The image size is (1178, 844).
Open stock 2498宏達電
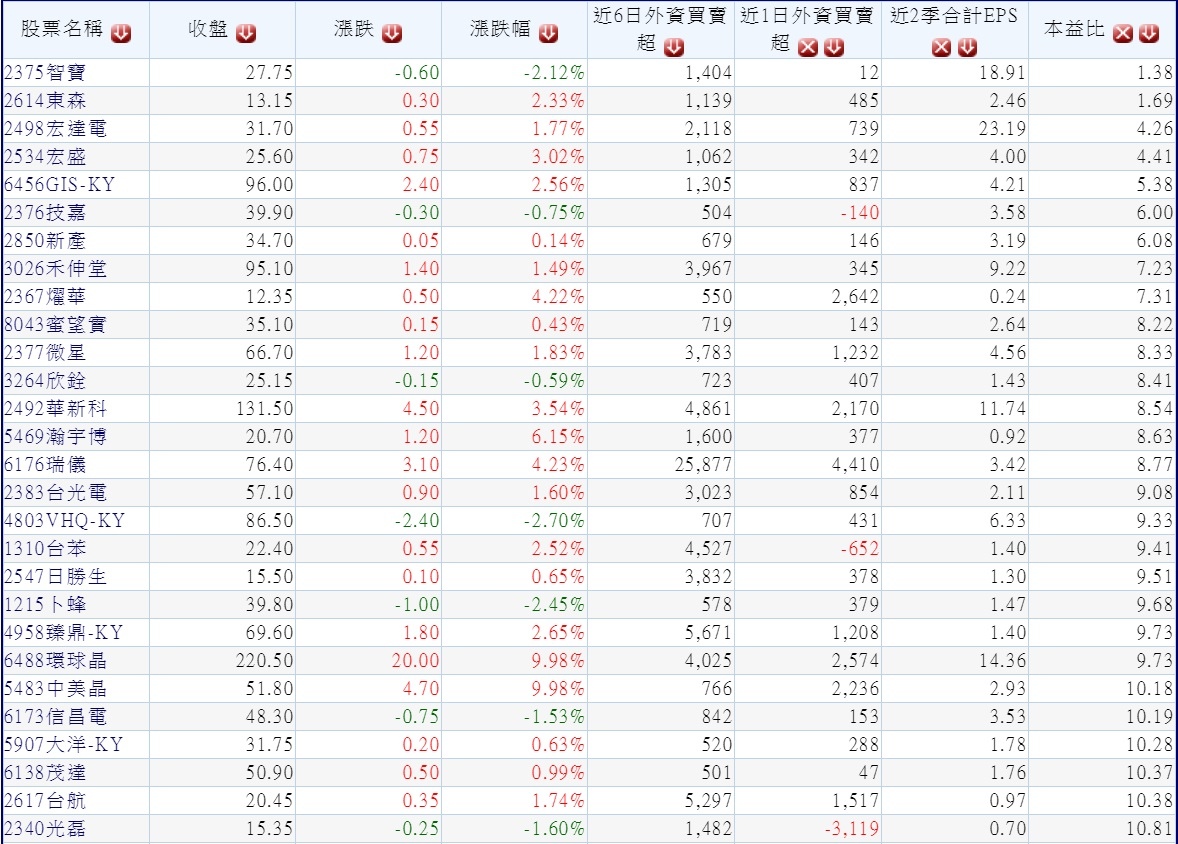coord(56,129)
